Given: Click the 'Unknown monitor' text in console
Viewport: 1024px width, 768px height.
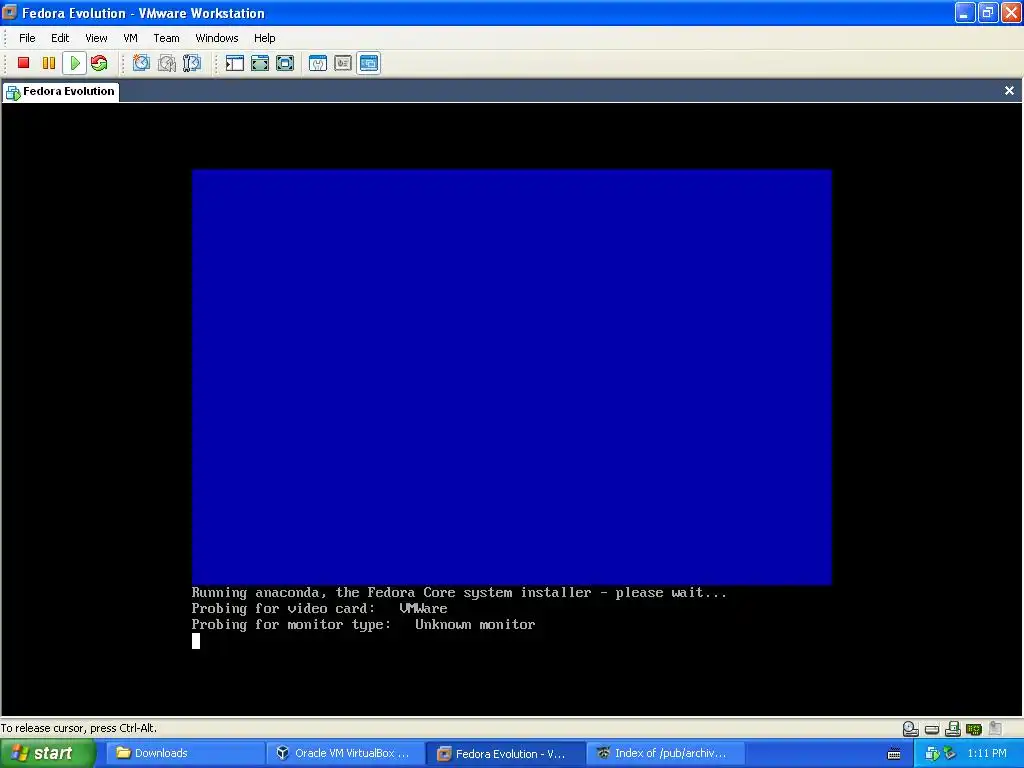Looking at the screenshot, I should click(475, 624).
